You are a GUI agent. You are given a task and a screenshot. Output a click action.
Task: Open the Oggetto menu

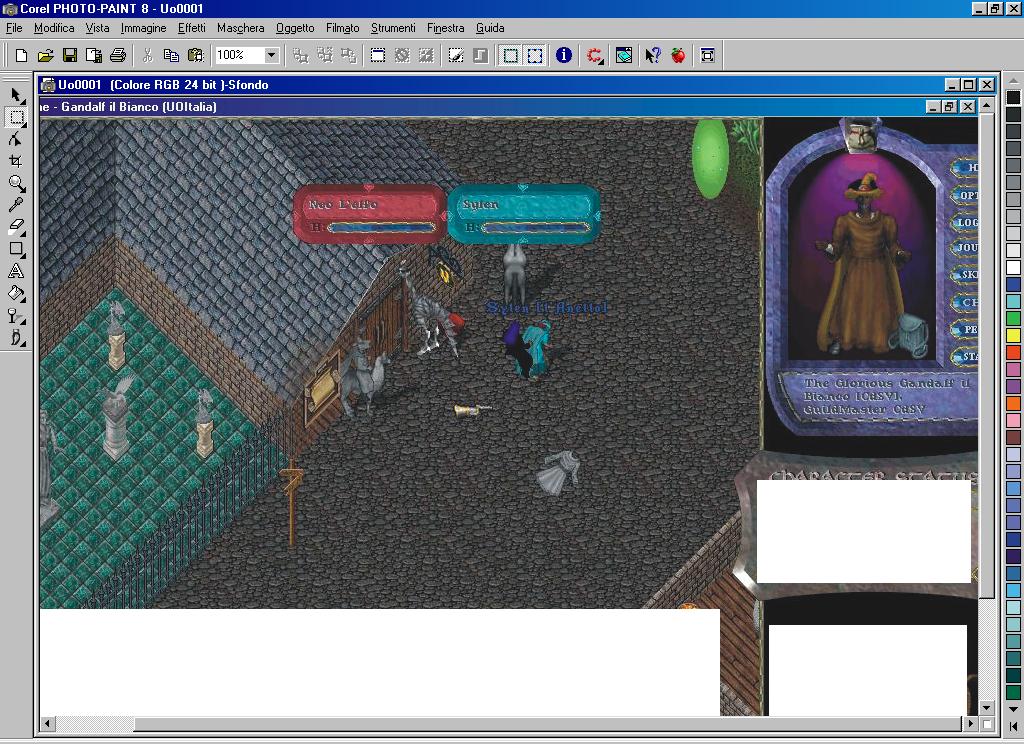point(295,28)
